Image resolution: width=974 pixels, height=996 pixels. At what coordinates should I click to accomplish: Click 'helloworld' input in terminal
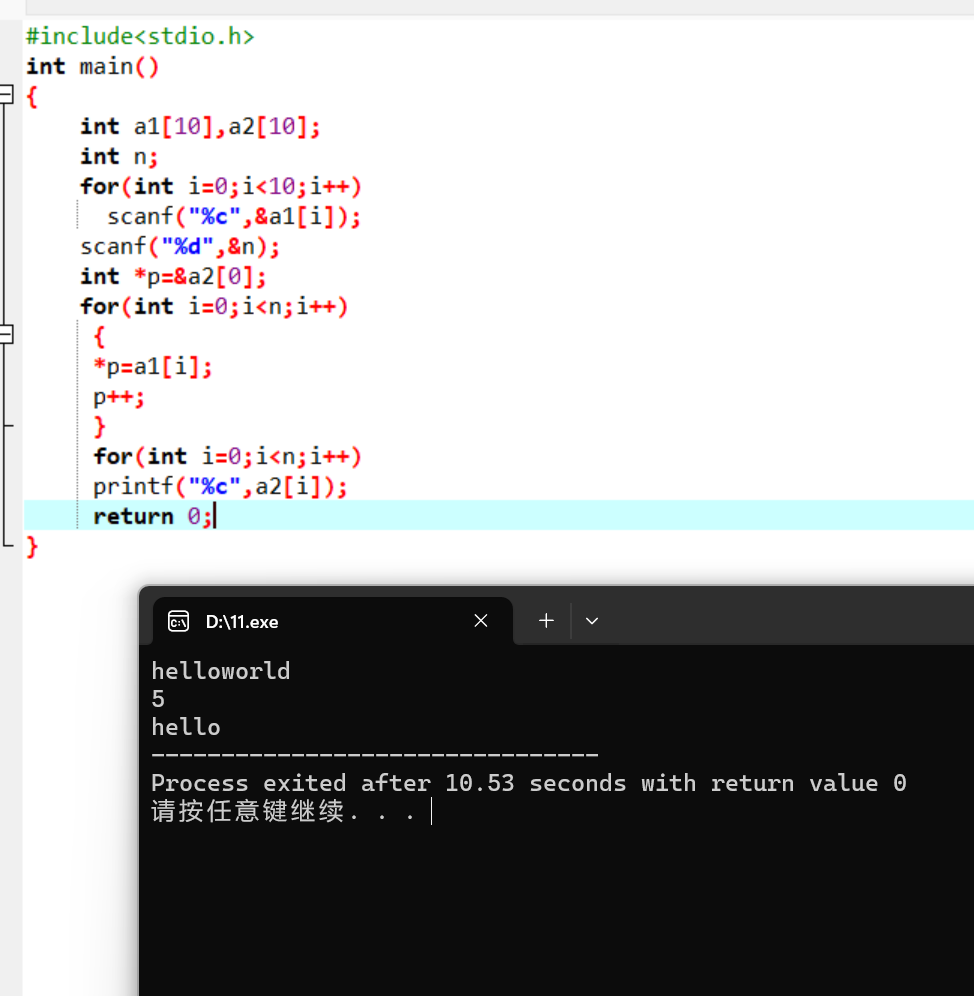tap(220, 671)
